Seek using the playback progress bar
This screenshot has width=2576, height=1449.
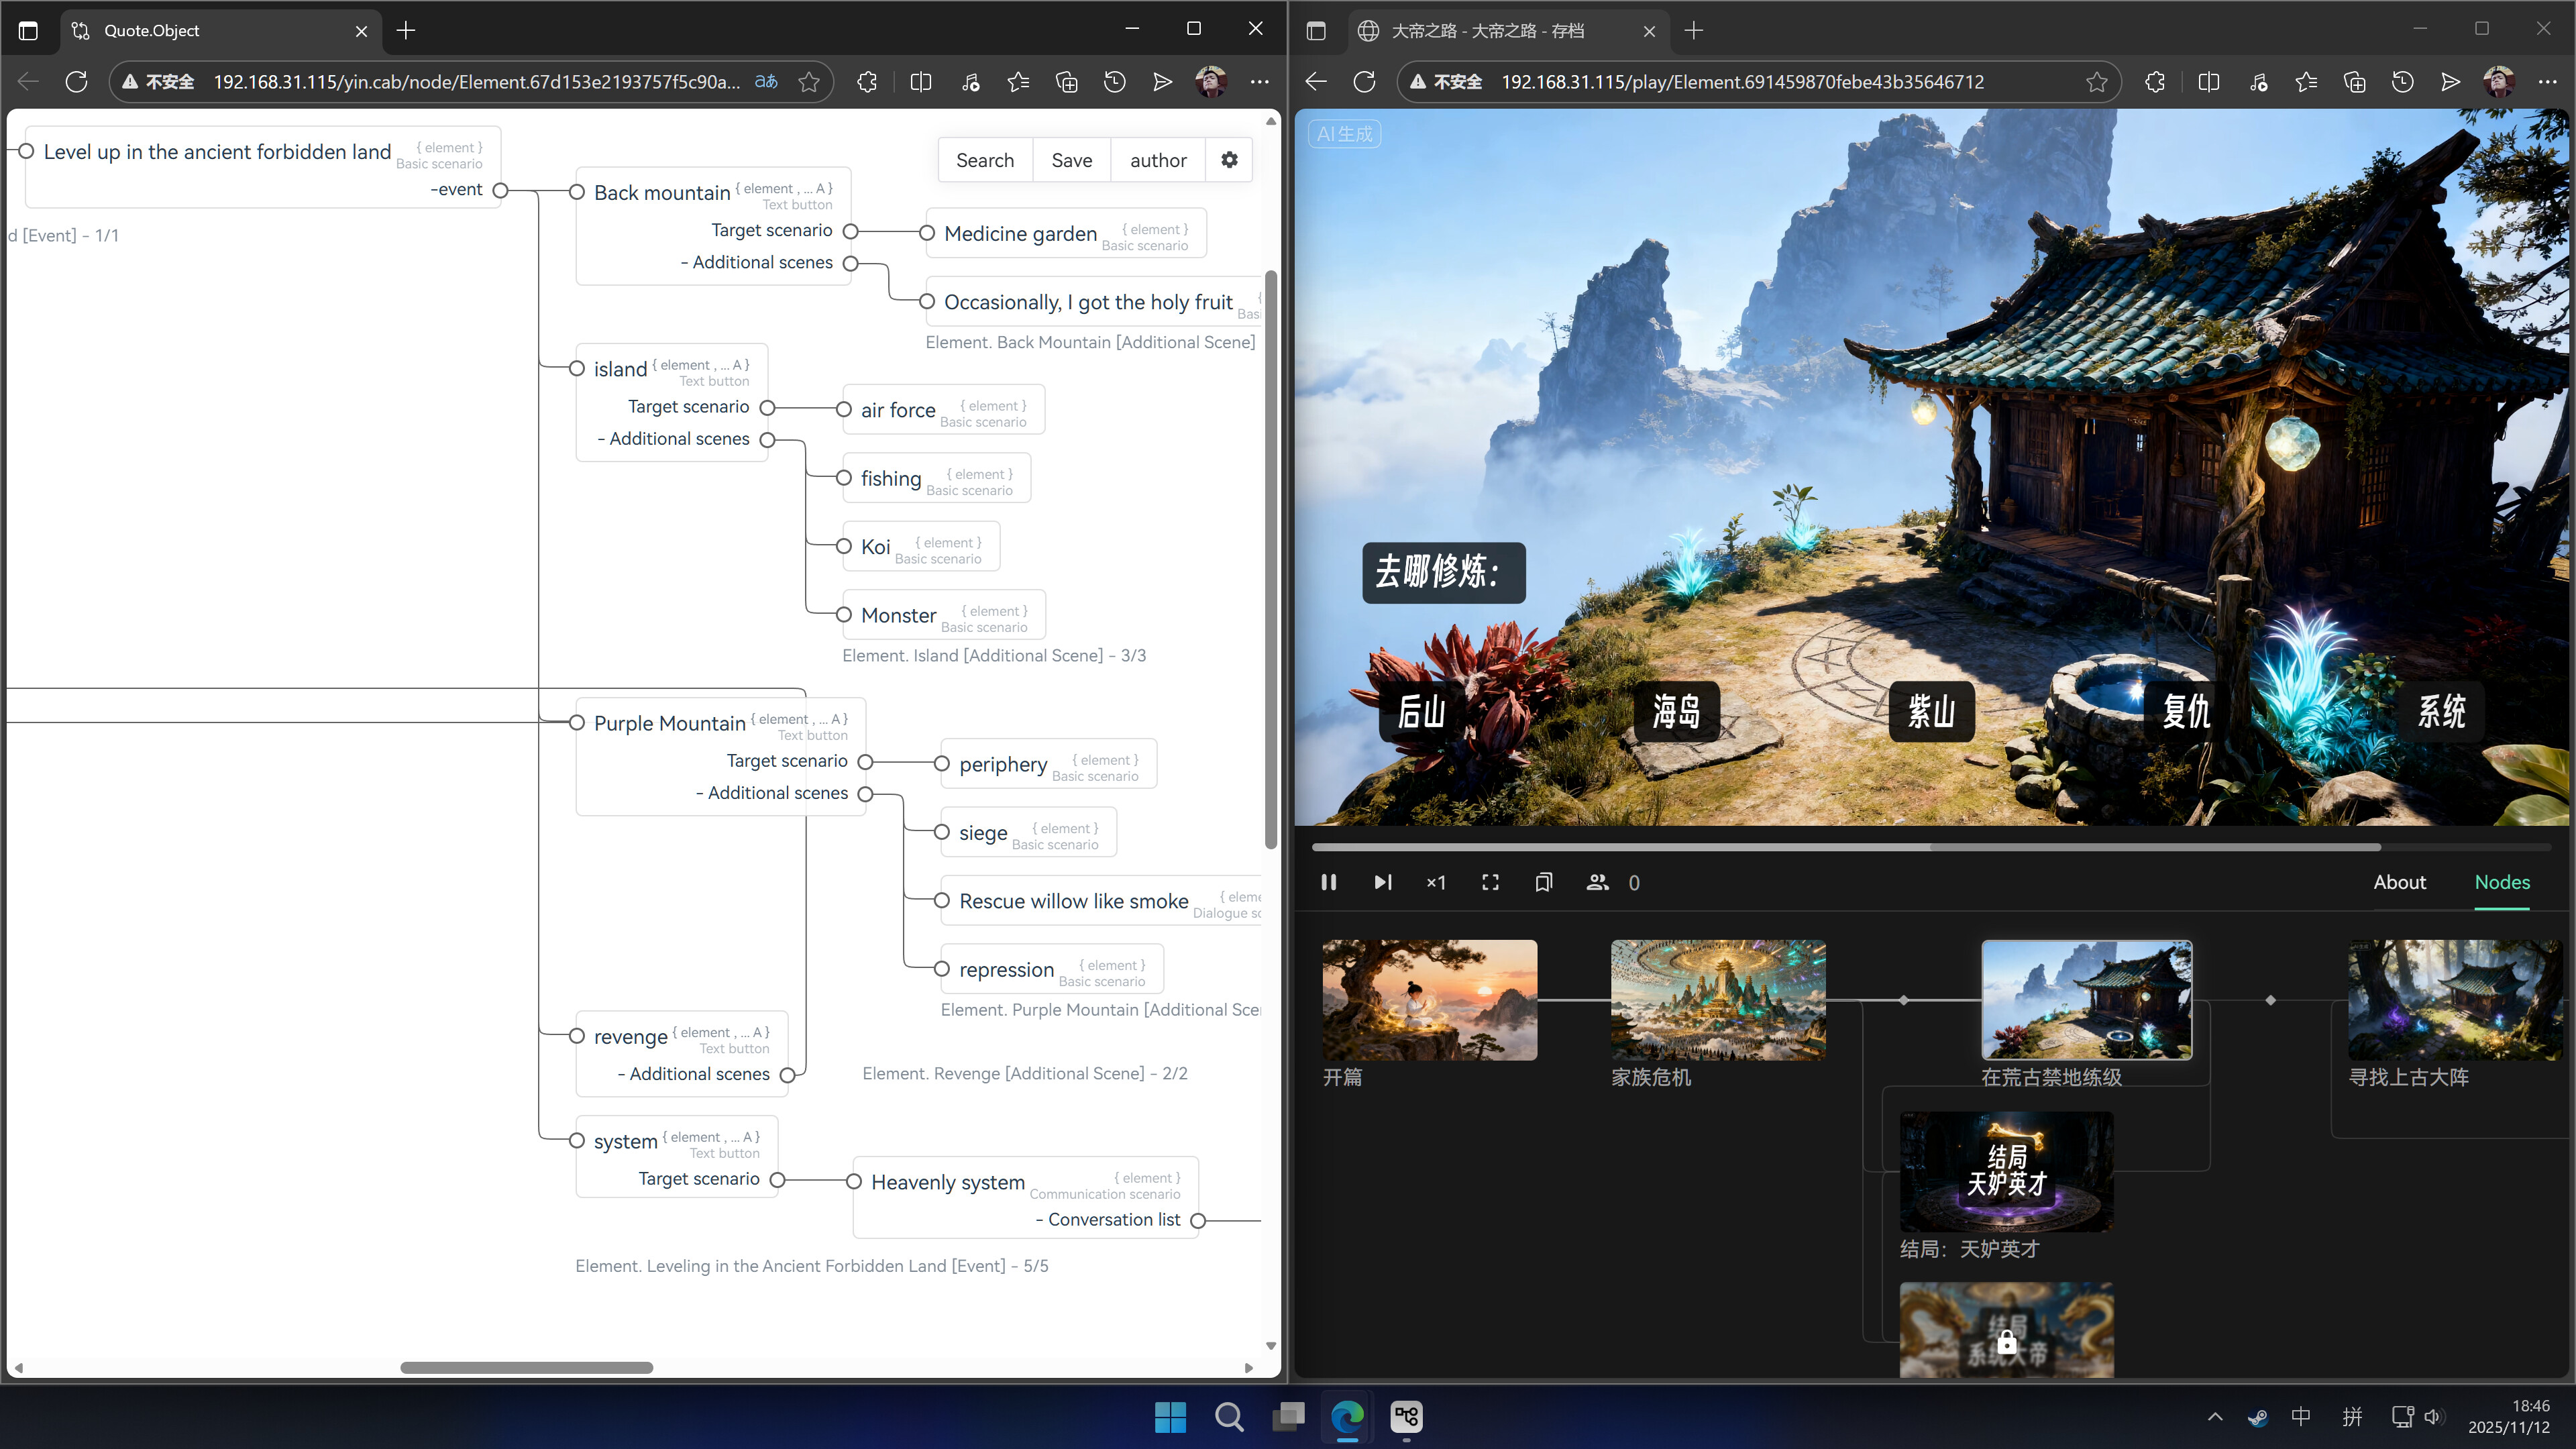click(1930, 847)
